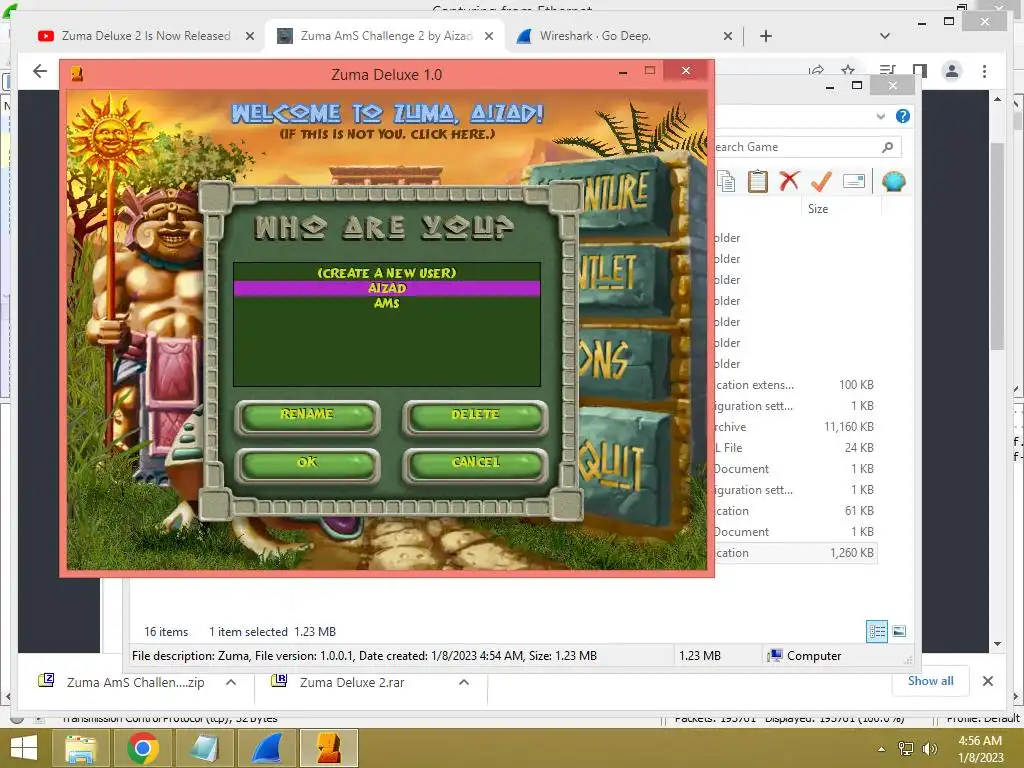
Task: Click the network tray icon
Action: click(906, 749)
